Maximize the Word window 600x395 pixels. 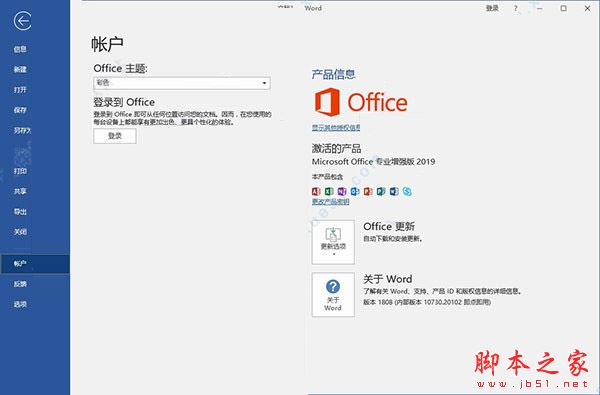point(564,8)
